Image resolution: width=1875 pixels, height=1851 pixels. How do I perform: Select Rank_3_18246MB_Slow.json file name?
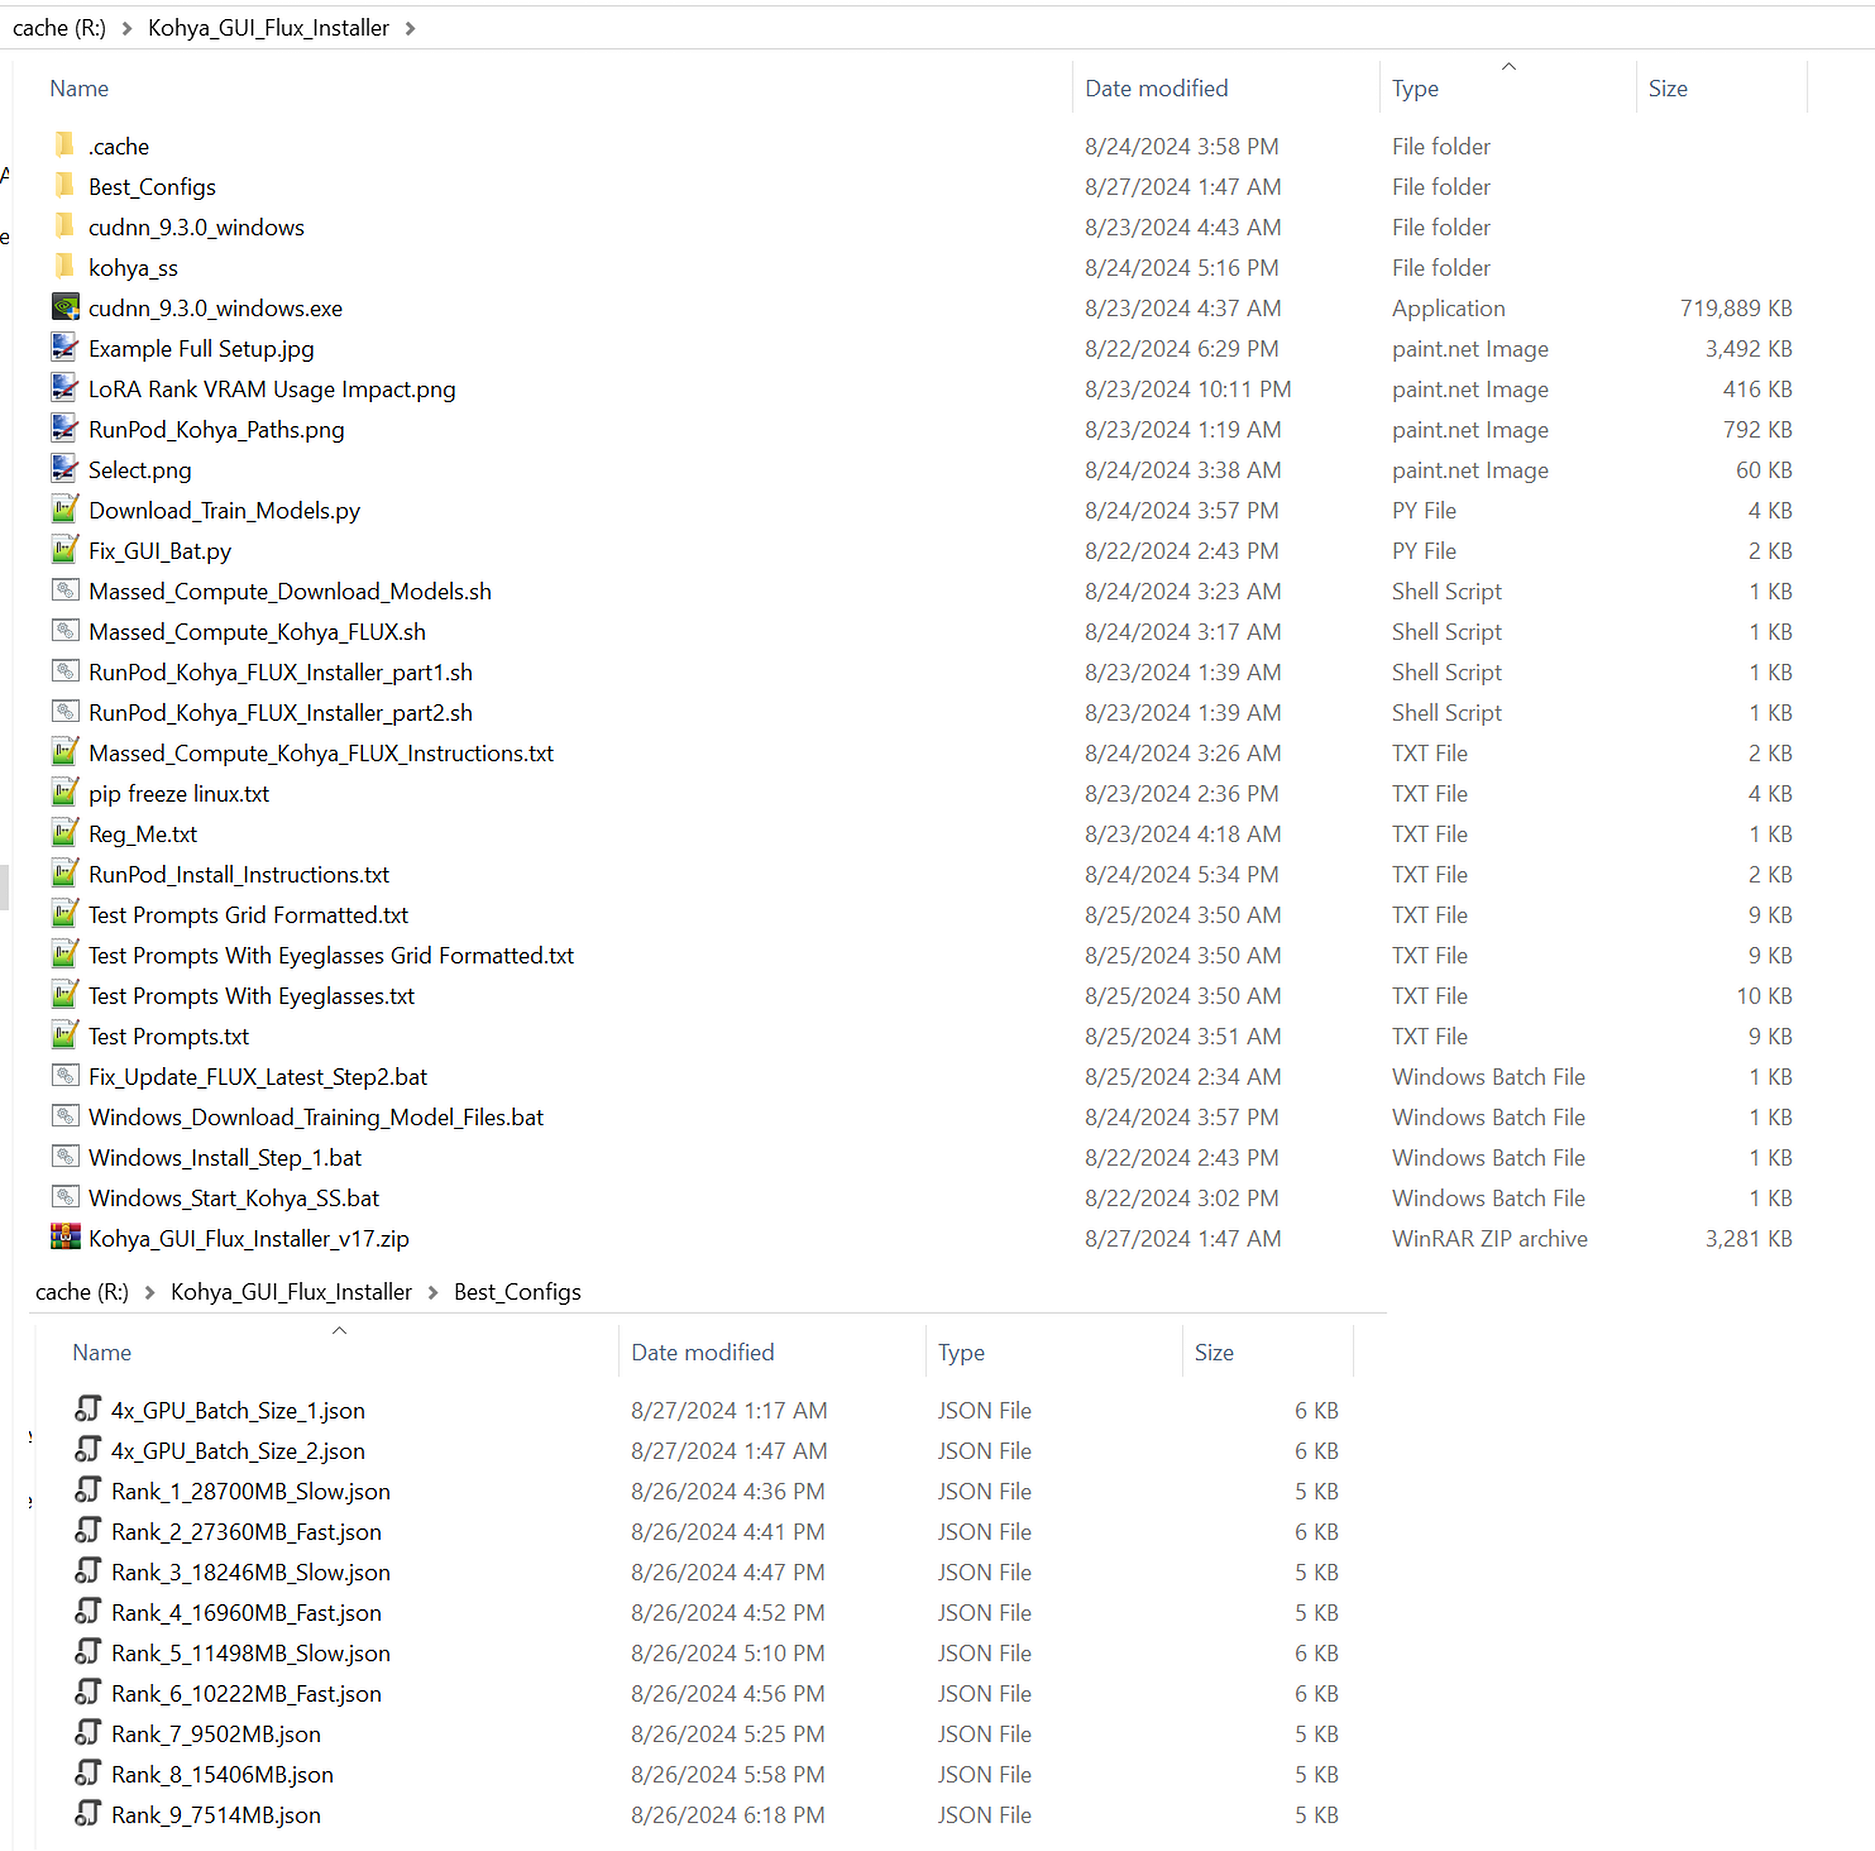click(x=251, y=1572)
